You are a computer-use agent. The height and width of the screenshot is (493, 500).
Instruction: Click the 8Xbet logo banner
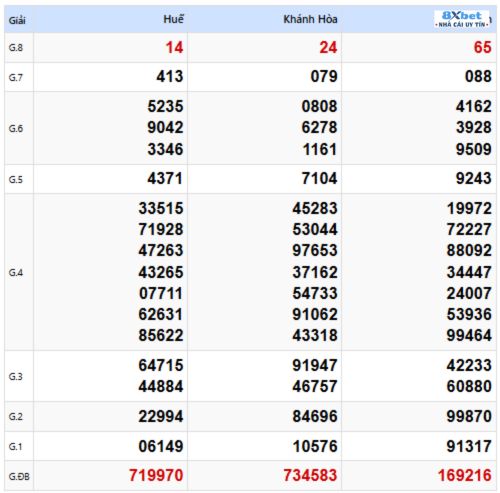pyautogui.click(x=462, y=19)
